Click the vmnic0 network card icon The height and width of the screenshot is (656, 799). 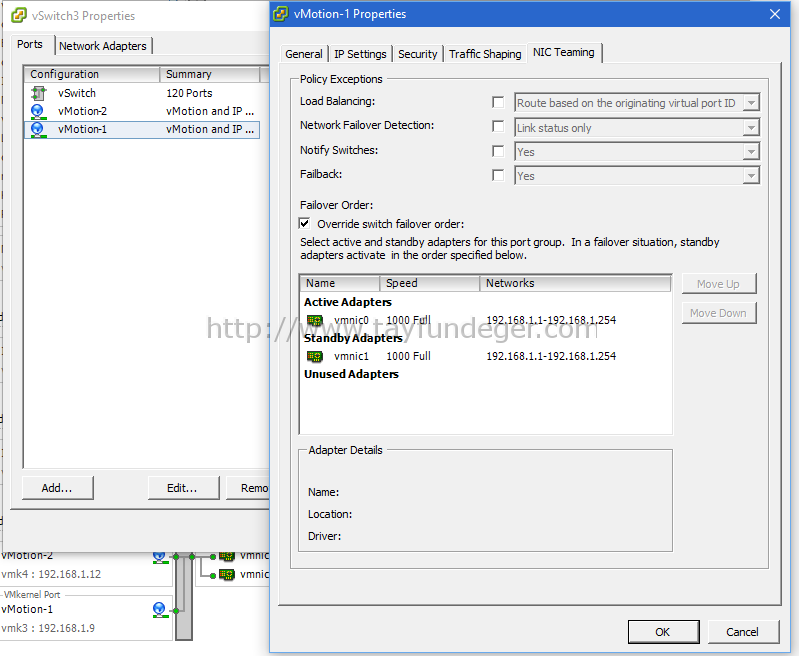[315, 320]
